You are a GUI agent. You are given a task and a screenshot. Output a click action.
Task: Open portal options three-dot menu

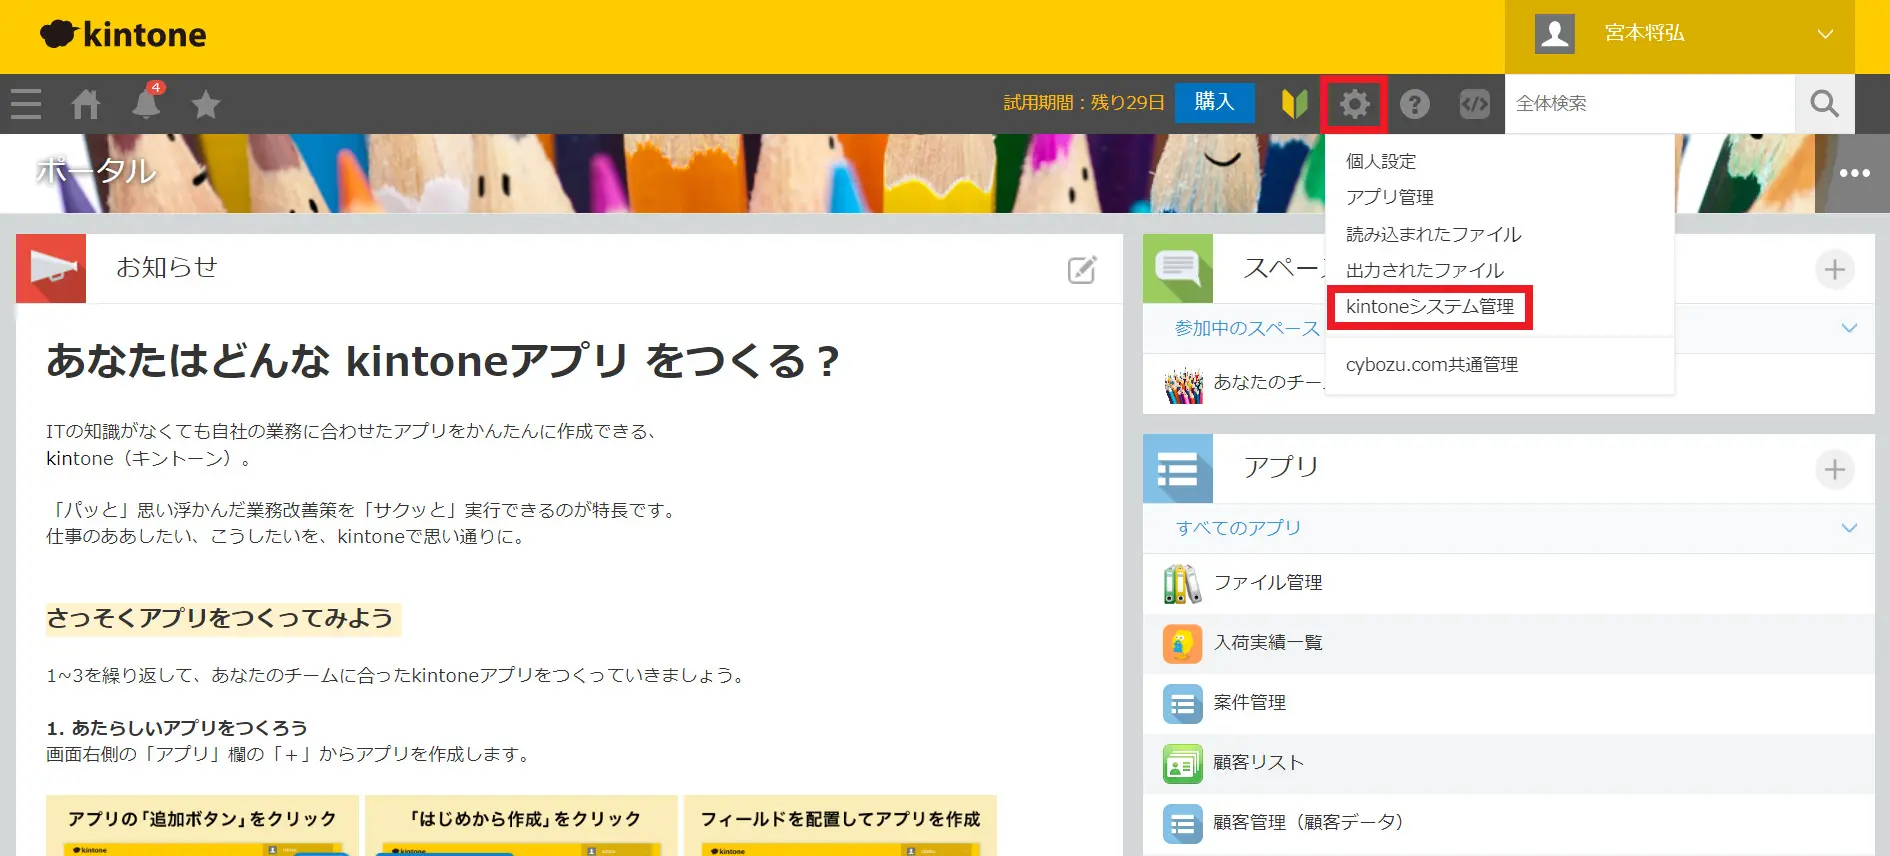(x=1854, y=173)
